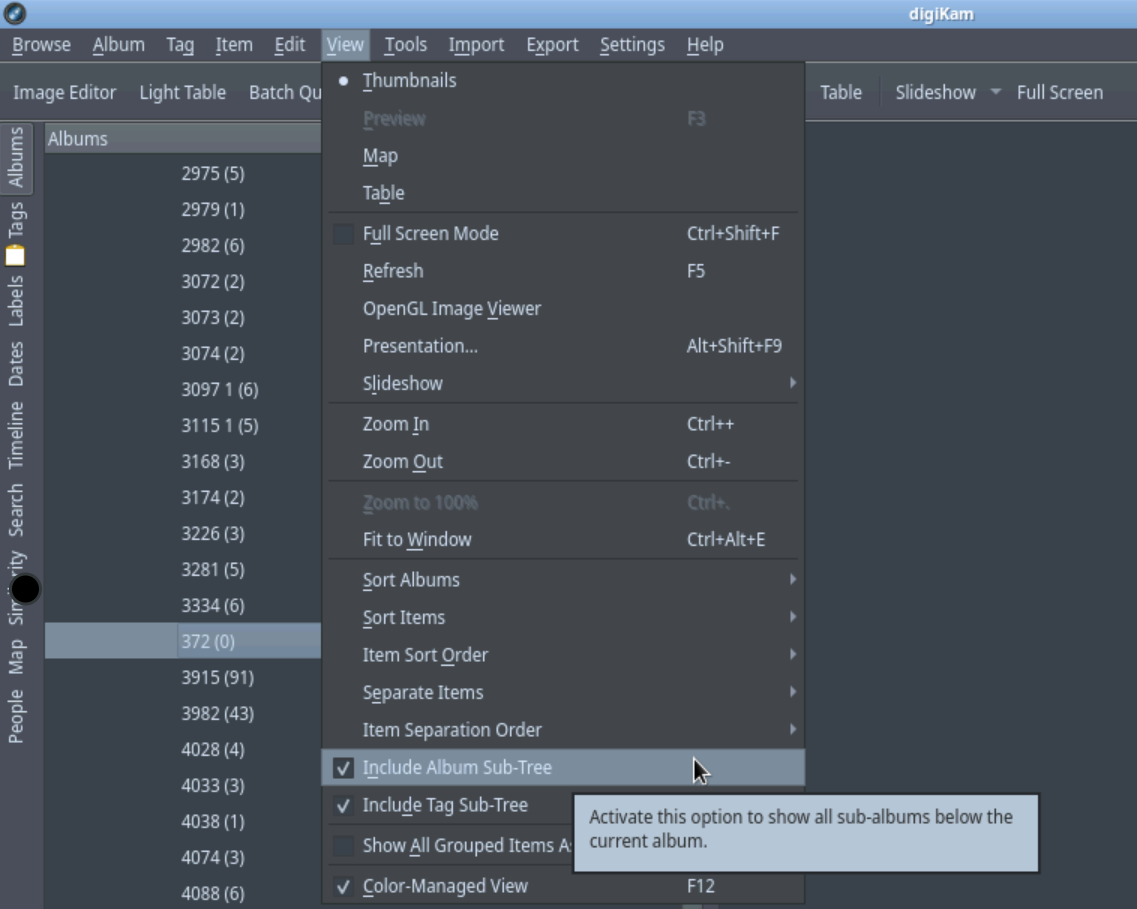This screenshot has height=909, width=1137.
Task: Open Presentation... from View menu
Action: click(x=563, y=346)
